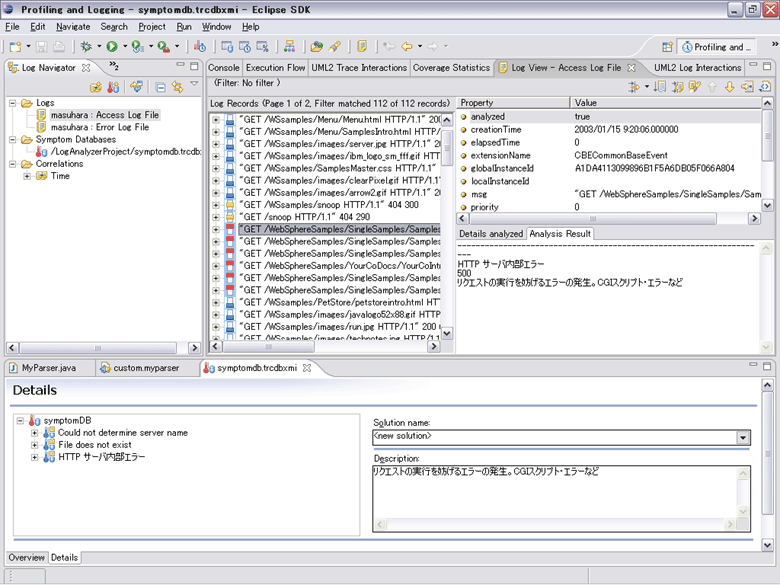This screenshot has width=780, height=585.
Task: Click Import Log icon in Log Navigator
Action: 96,87
